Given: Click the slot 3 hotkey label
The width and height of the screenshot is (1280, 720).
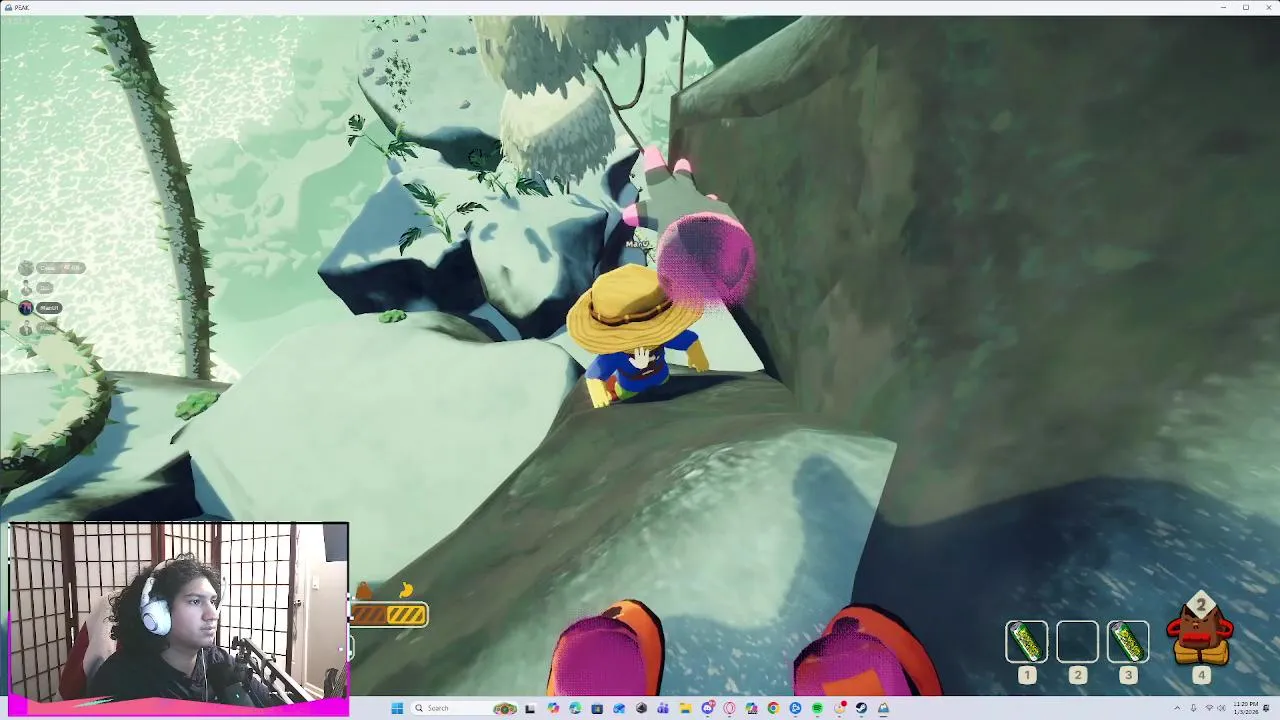Looking at the screenshot, I should 1128,676.
